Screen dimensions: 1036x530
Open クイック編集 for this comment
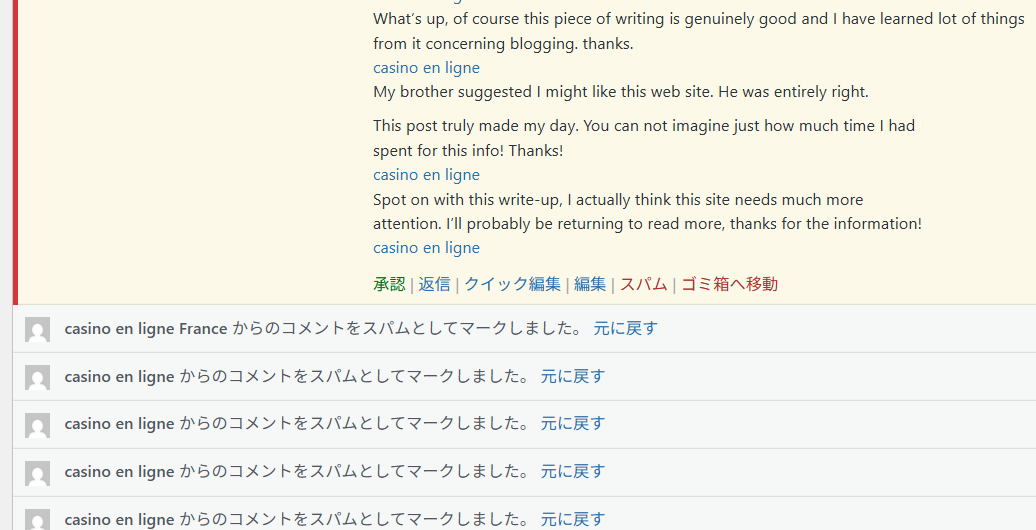[512, 284]
